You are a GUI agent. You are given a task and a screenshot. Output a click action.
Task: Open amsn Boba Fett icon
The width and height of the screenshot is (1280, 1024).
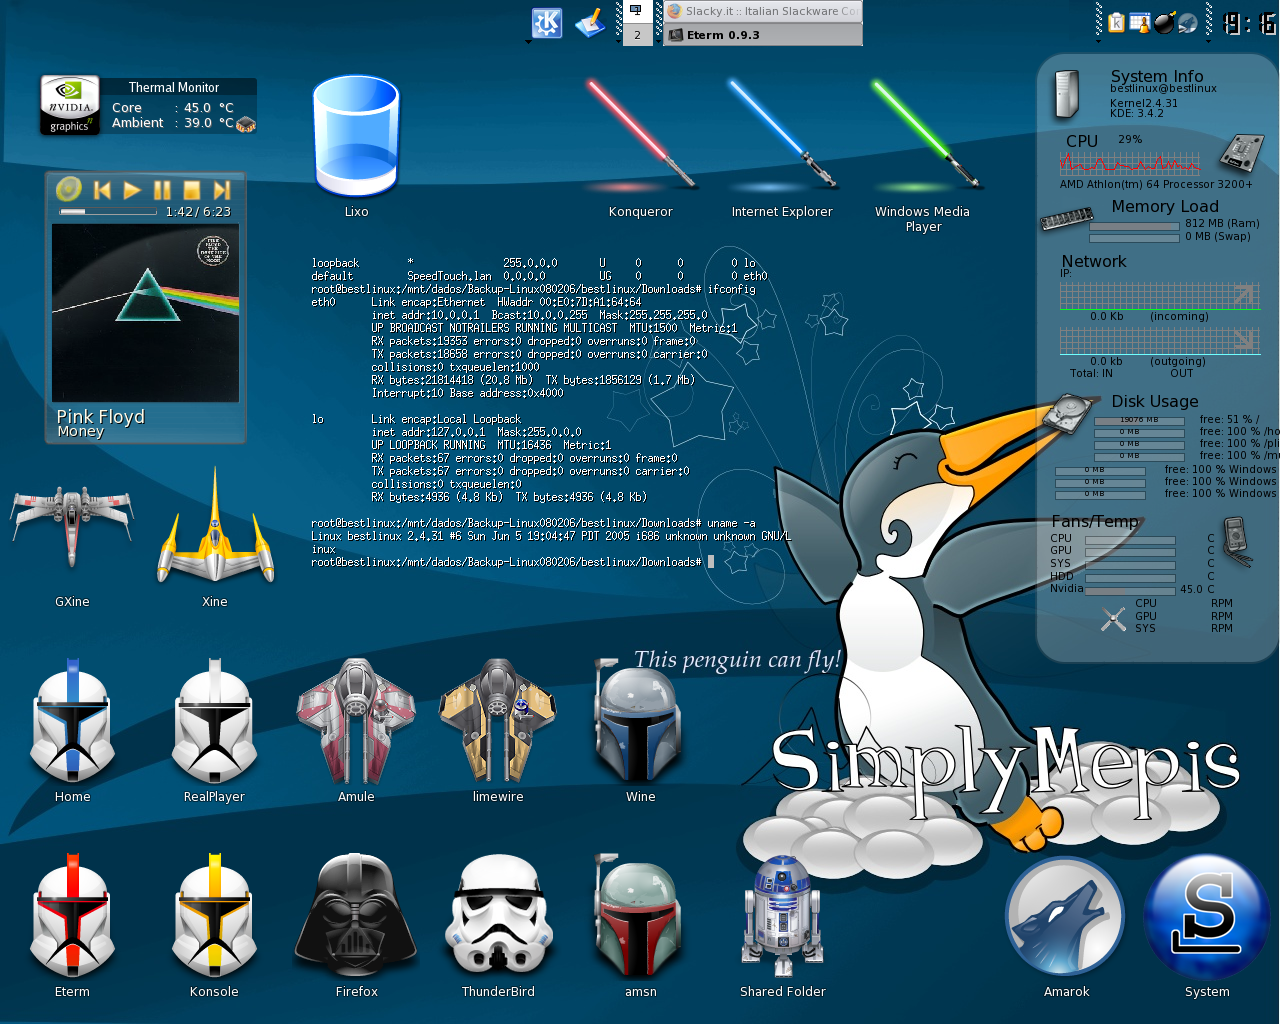tap(640, 915)
